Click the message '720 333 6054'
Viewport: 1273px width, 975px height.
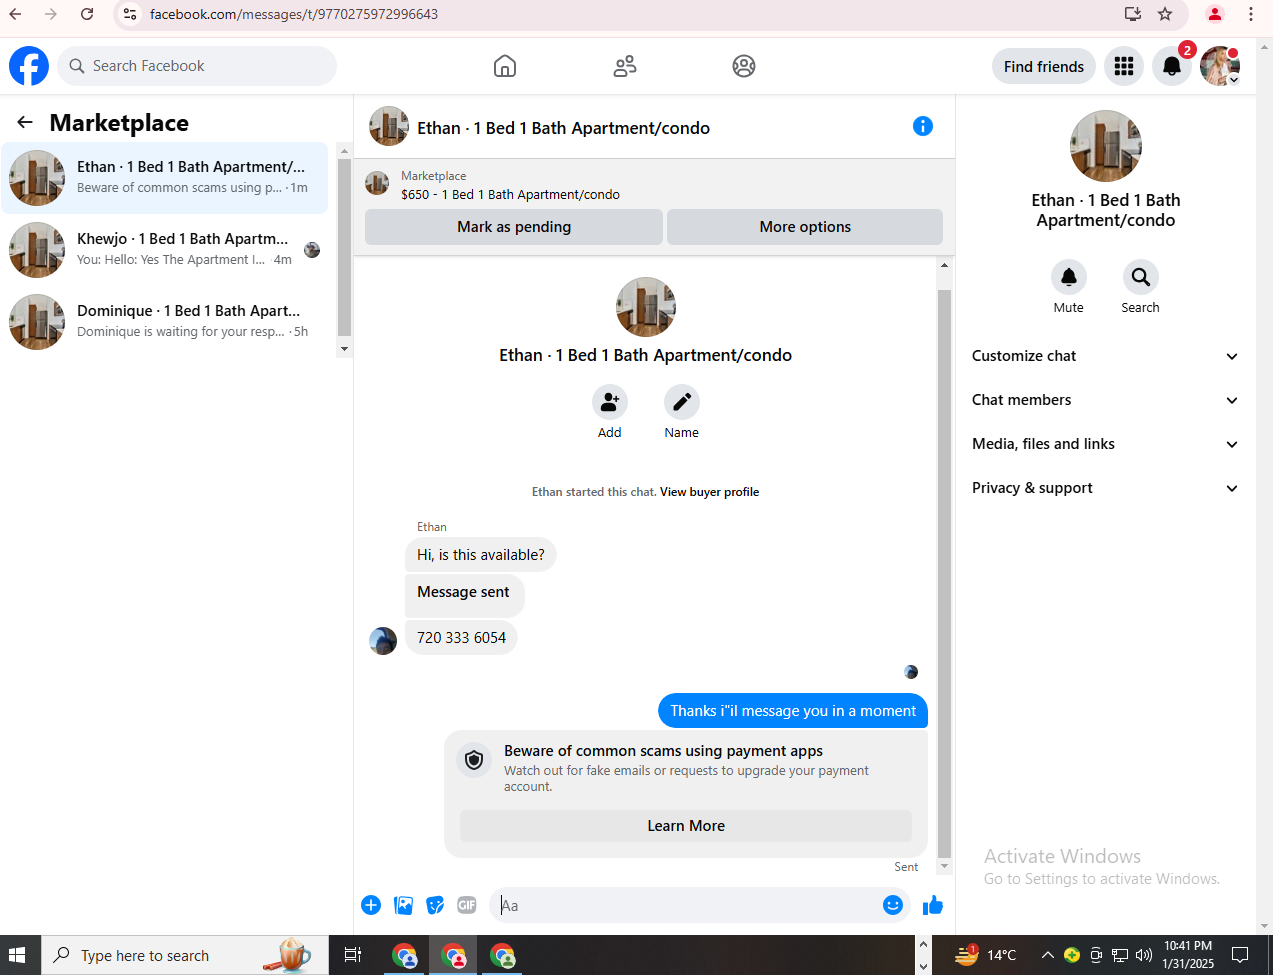click(x=461, y=638)
